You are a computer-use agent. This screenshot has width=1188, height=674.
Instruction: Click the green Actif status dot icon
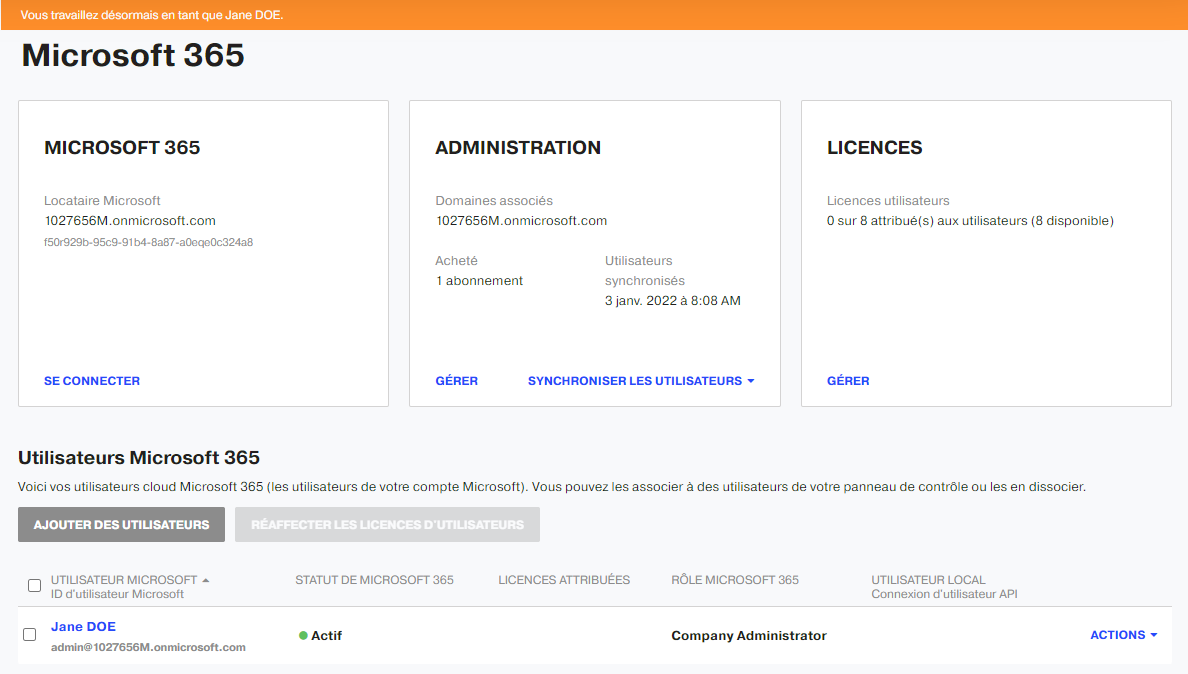coord(303,635)
